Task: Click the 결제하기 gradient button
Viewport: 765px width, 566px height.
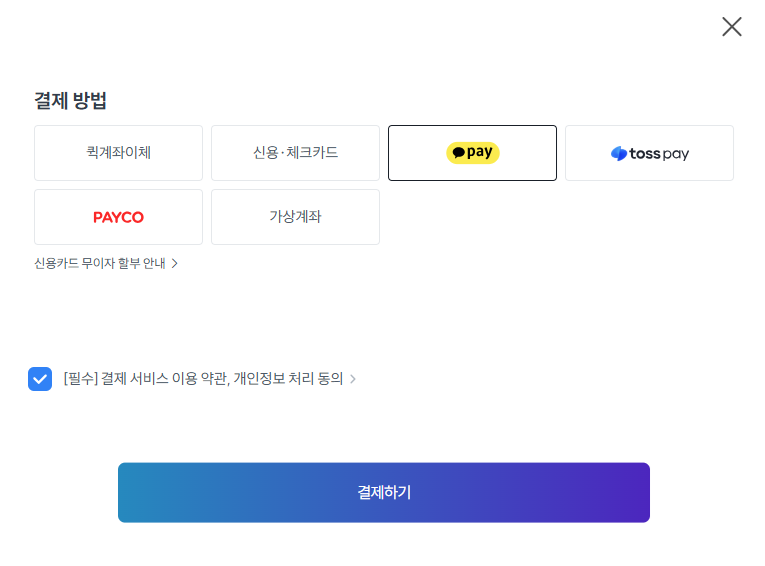Action: click(383, 492)
